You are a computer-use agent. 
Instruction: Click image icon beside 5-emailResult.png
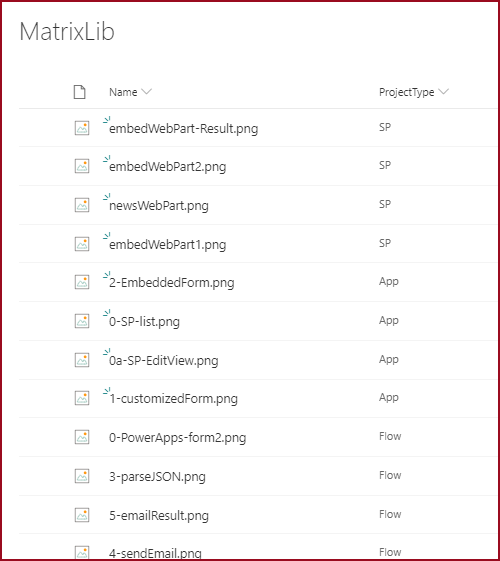click(82, 515)
